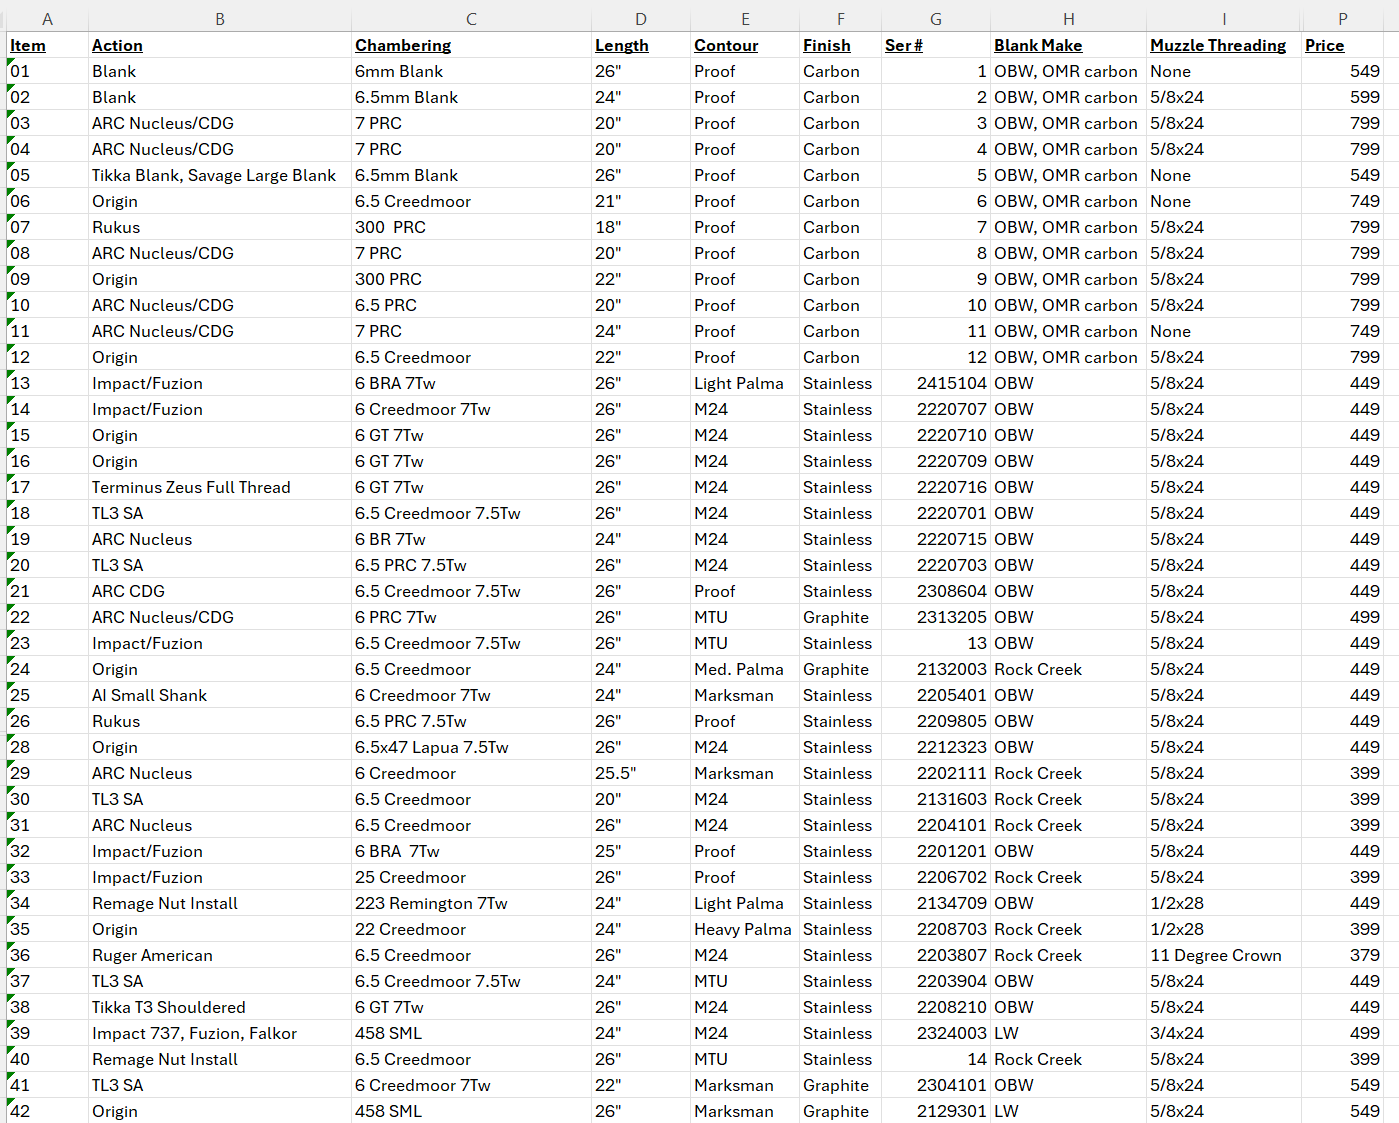Select the 6mm Blank chambering cell

(x=471, y=71)
